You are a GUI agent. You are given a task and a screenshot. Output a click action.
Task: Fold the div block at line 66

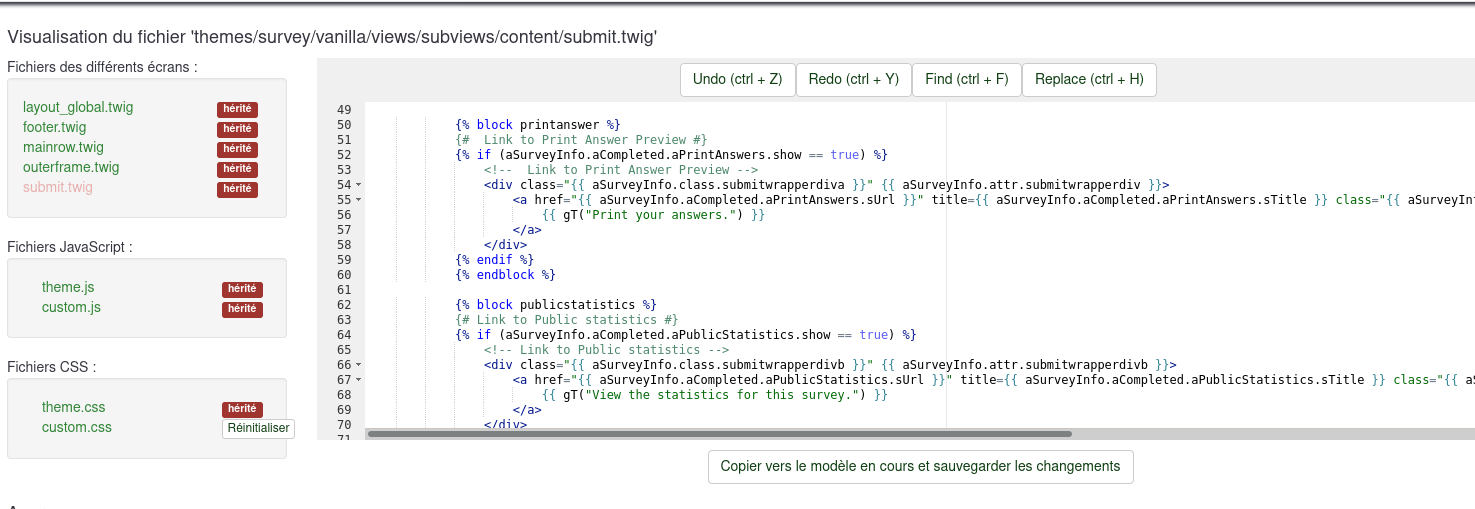click(x=358, y=365)
